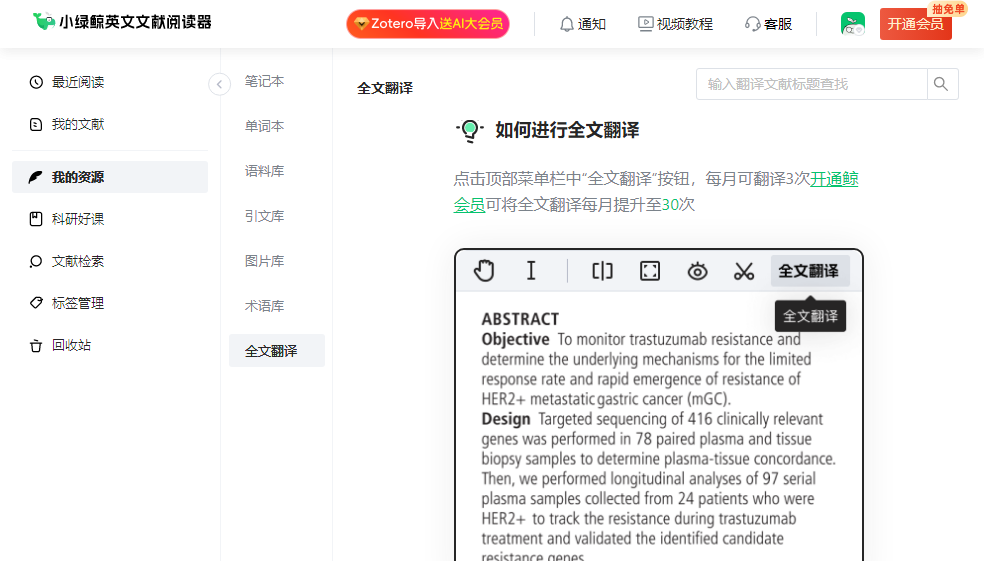The height and width of the screenshot is (561, 984).
Task: Click the user avatar icon
Action: (x=853, y=24)
